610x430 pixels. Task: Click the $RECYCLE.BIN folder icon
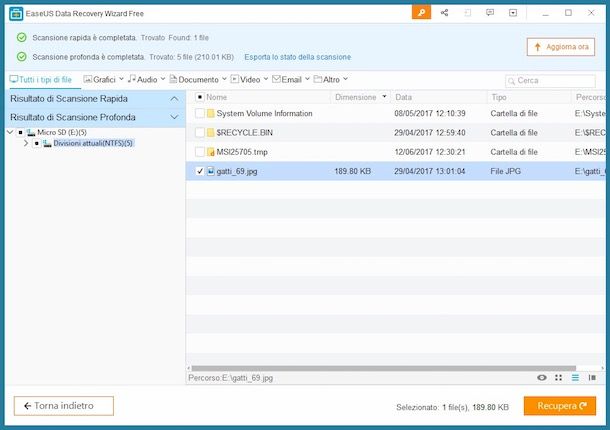point(210,133)
